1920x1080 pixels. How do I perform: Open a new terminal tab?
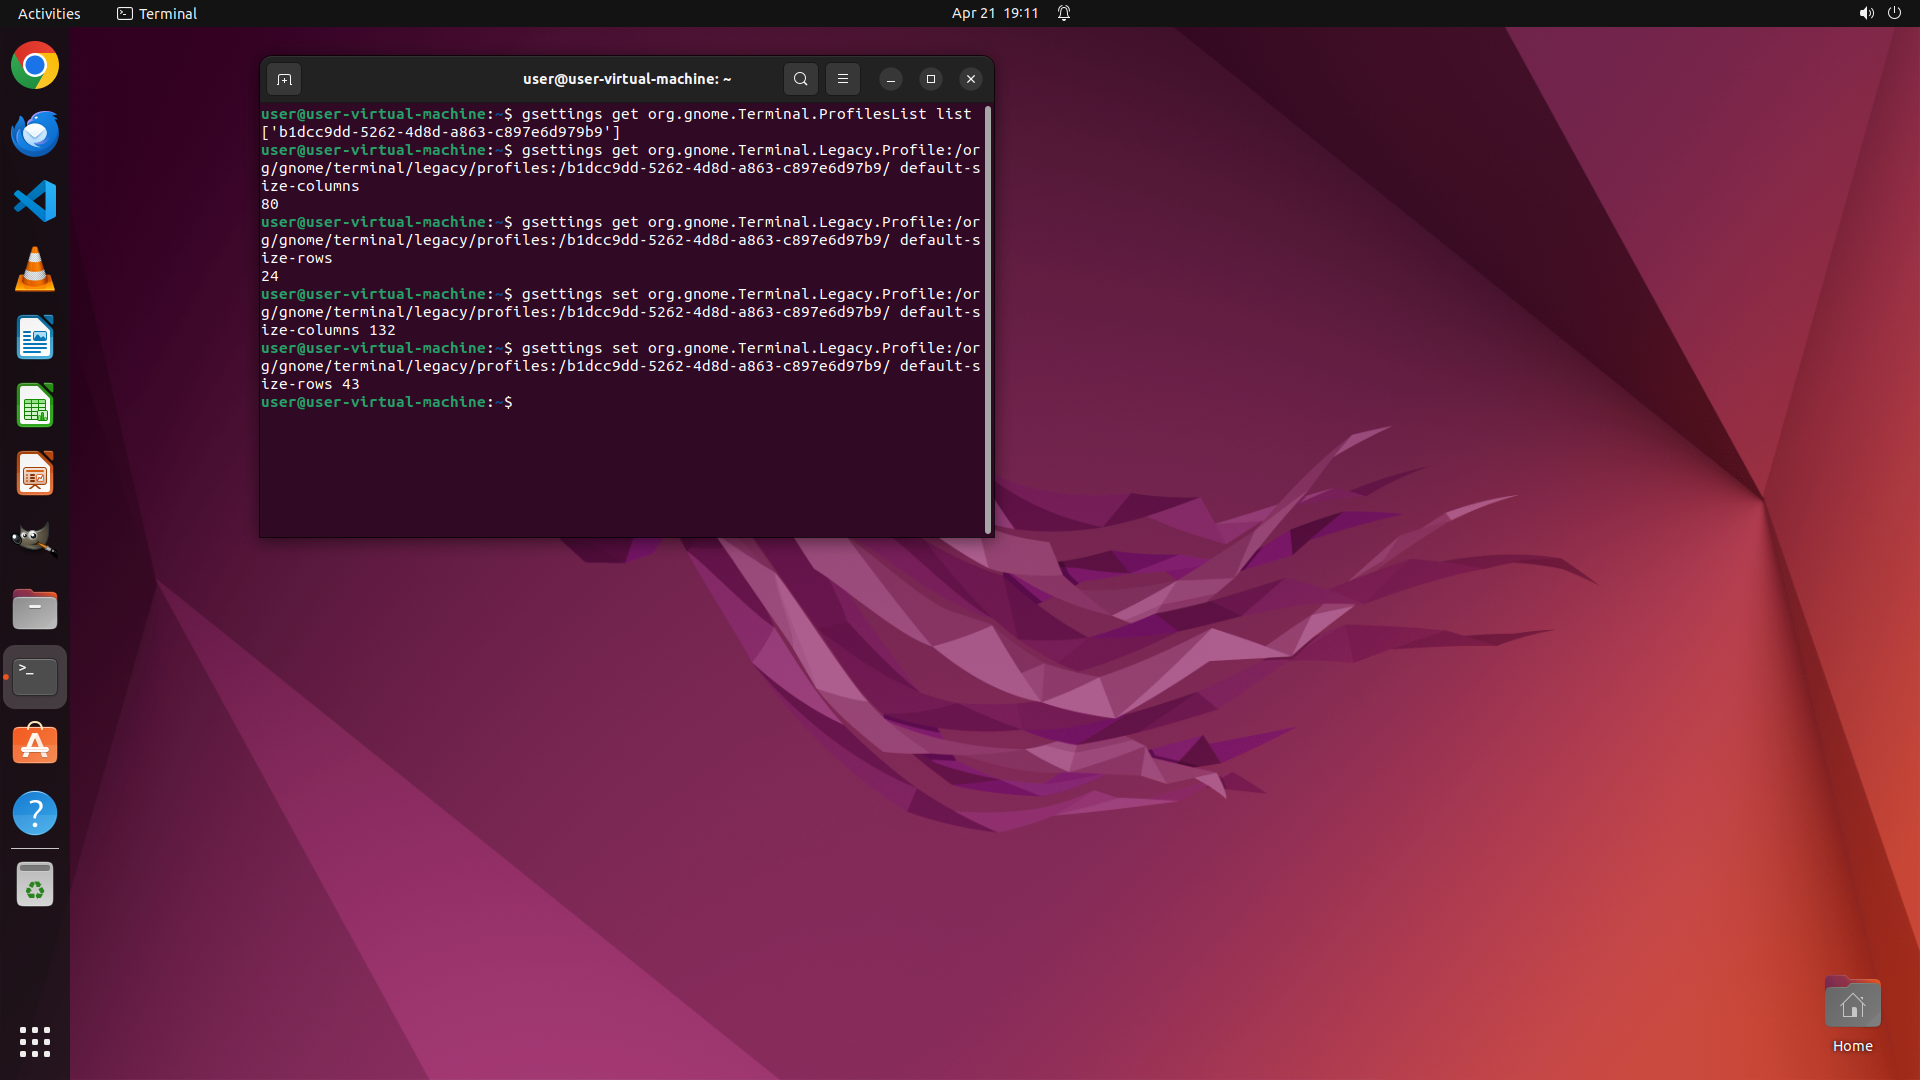tap(284, 79)
